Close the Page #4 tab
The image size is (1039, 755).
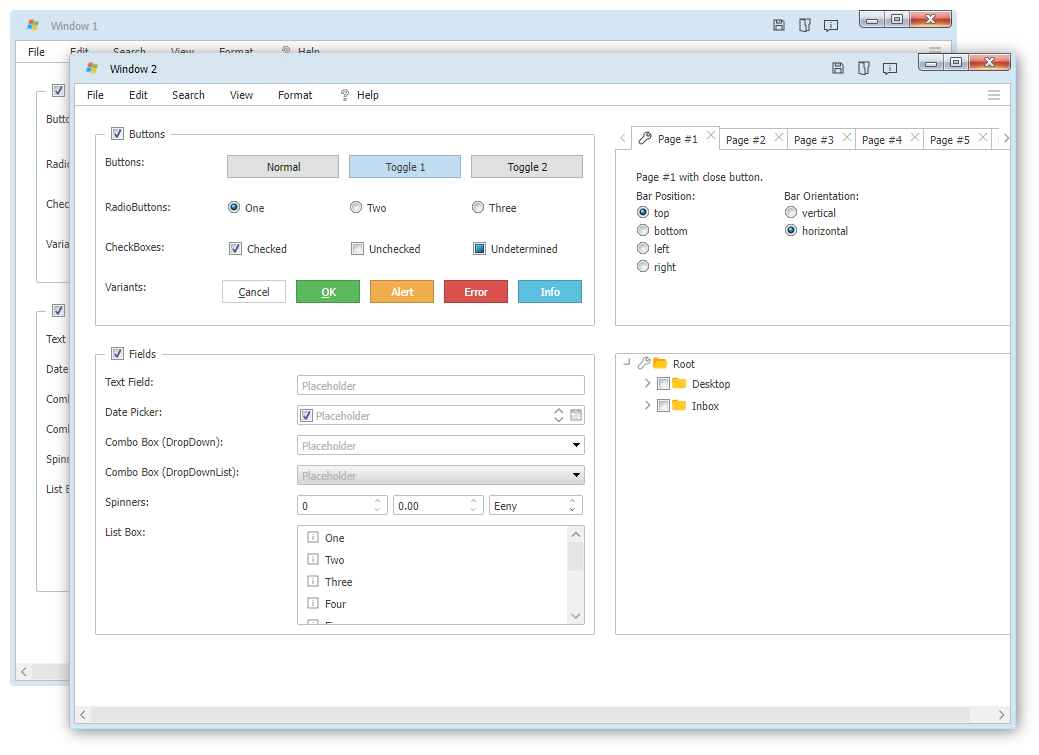point(914,137)
